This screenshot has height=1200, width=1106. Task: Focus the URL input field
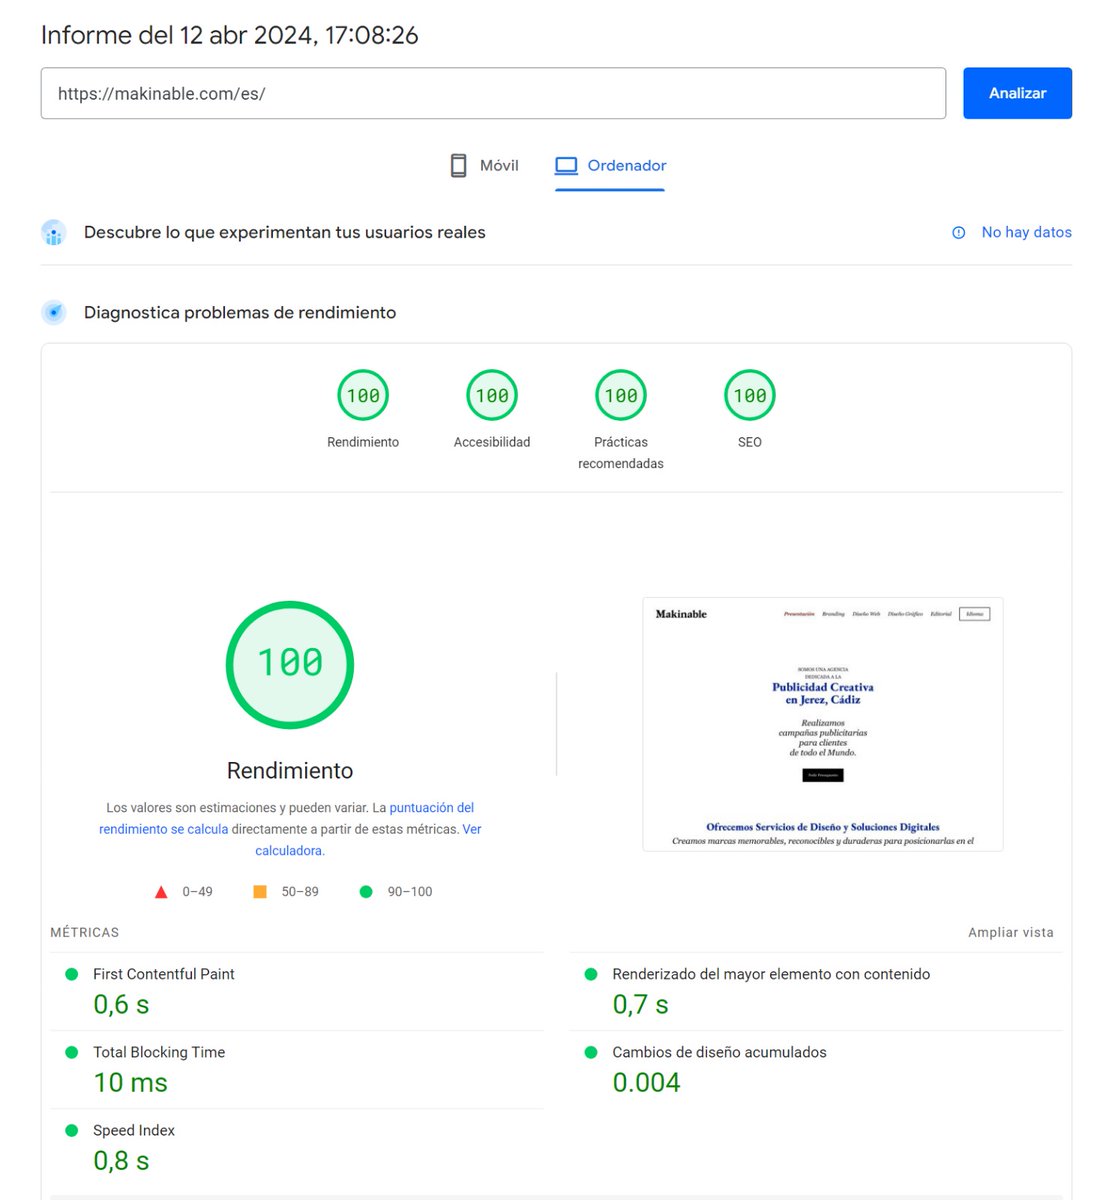[493, 93]
